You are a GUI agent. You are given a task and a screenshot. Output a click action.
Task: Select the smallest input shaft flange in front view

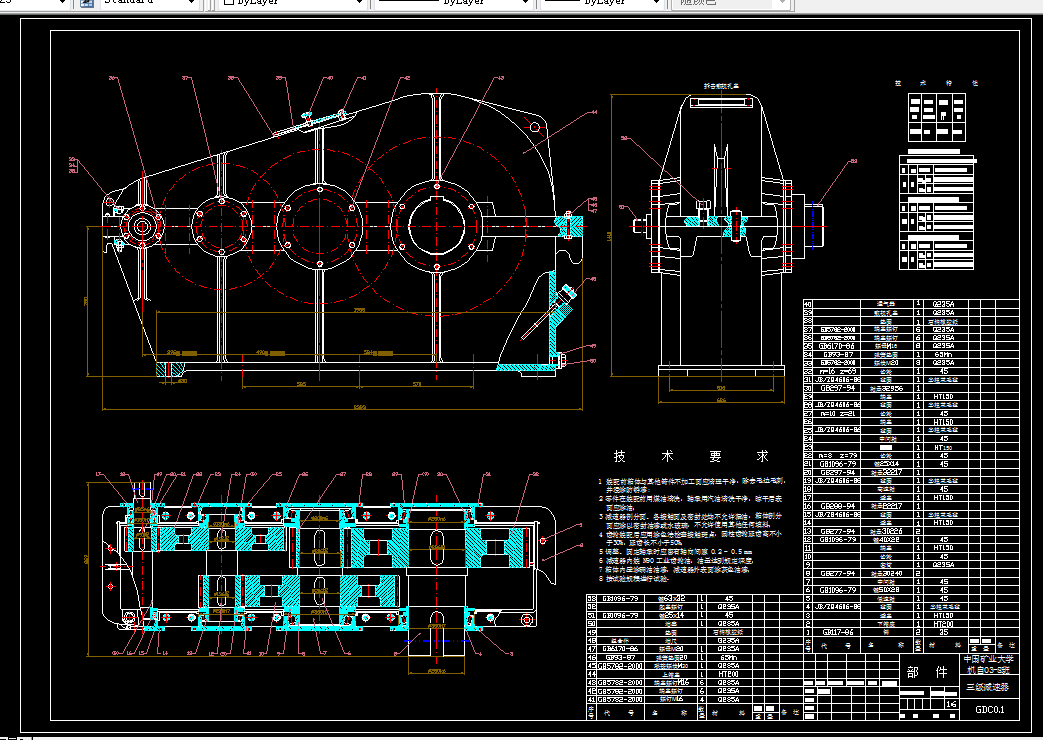pos(141,227)
